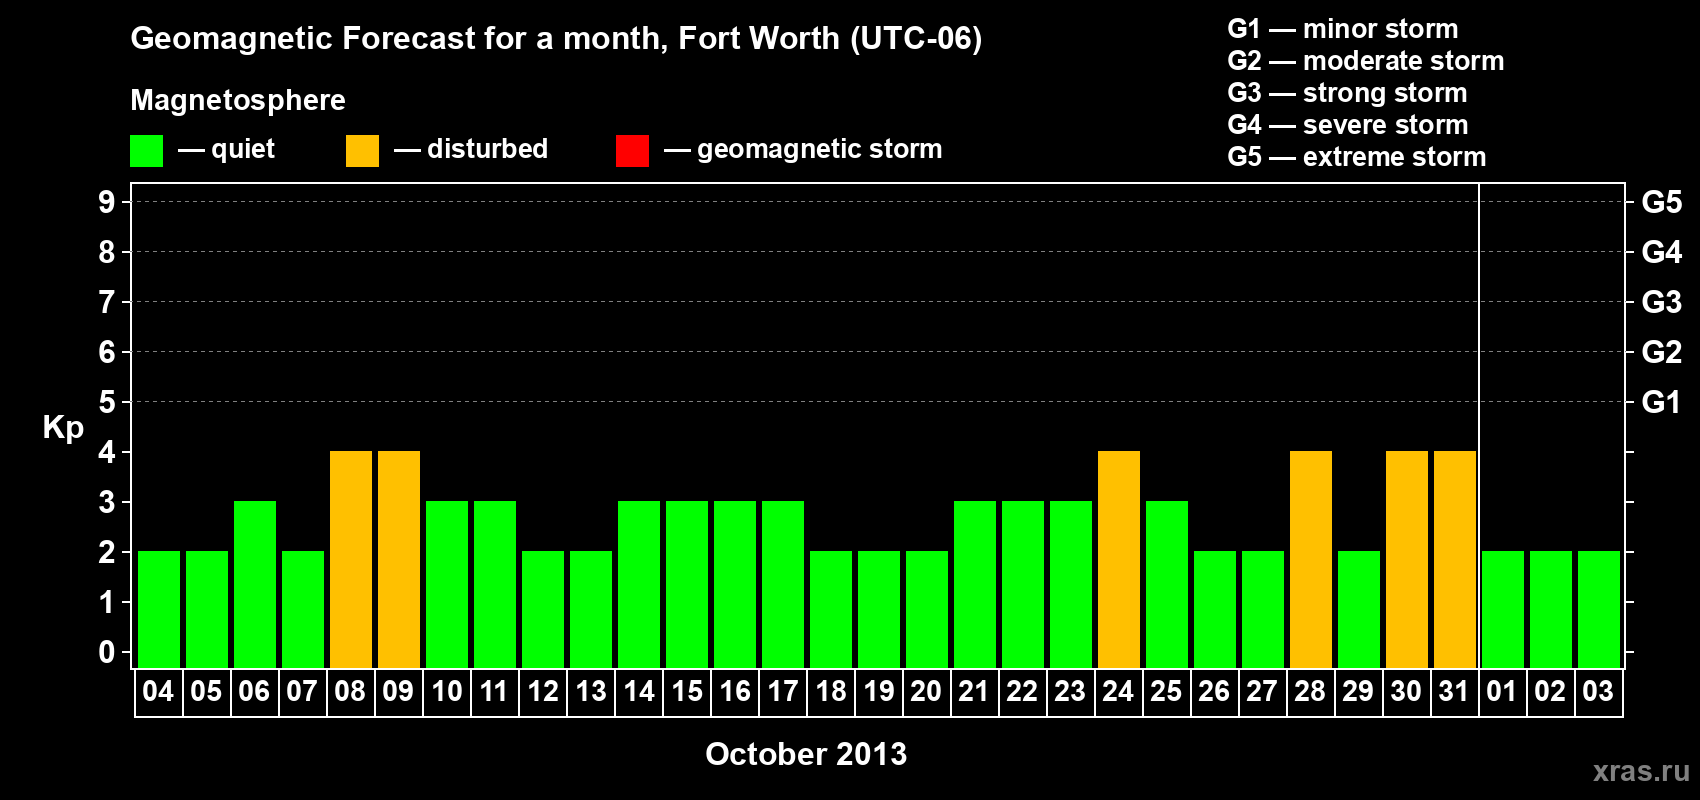The width and height of the screenshot is (1700, 800).
Task: Click the orange disturbed legend swatch
Action: (362, 151)
